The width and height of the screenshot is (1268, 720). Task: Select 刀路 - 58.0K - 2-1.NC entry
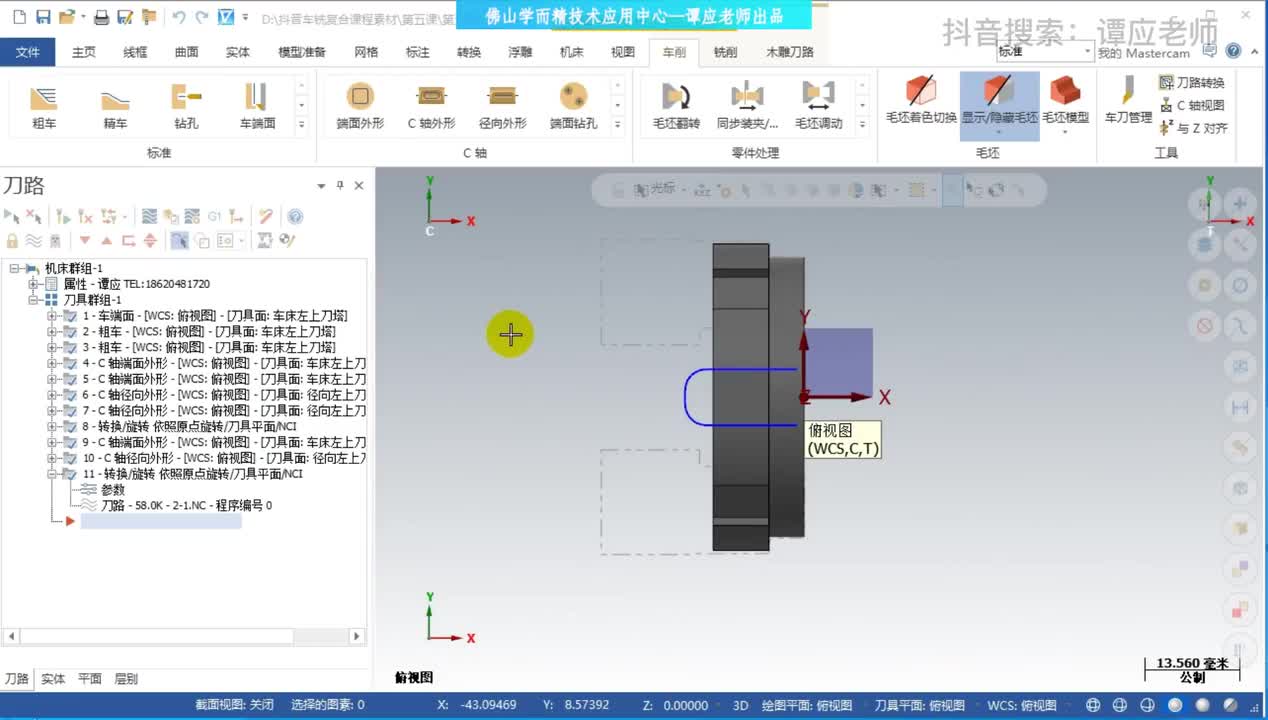point(186,505)
